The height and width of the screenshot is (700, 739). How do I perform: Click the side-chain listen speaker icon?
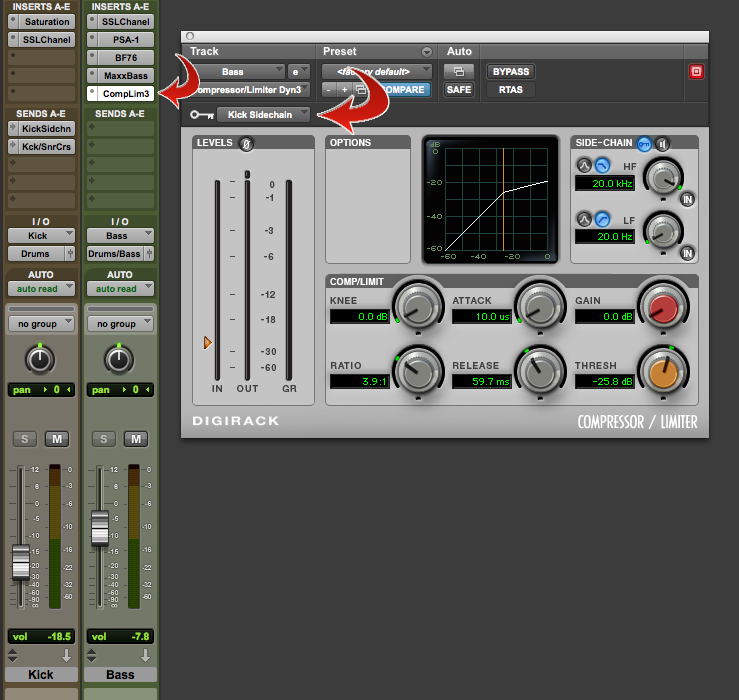[661, 143]
